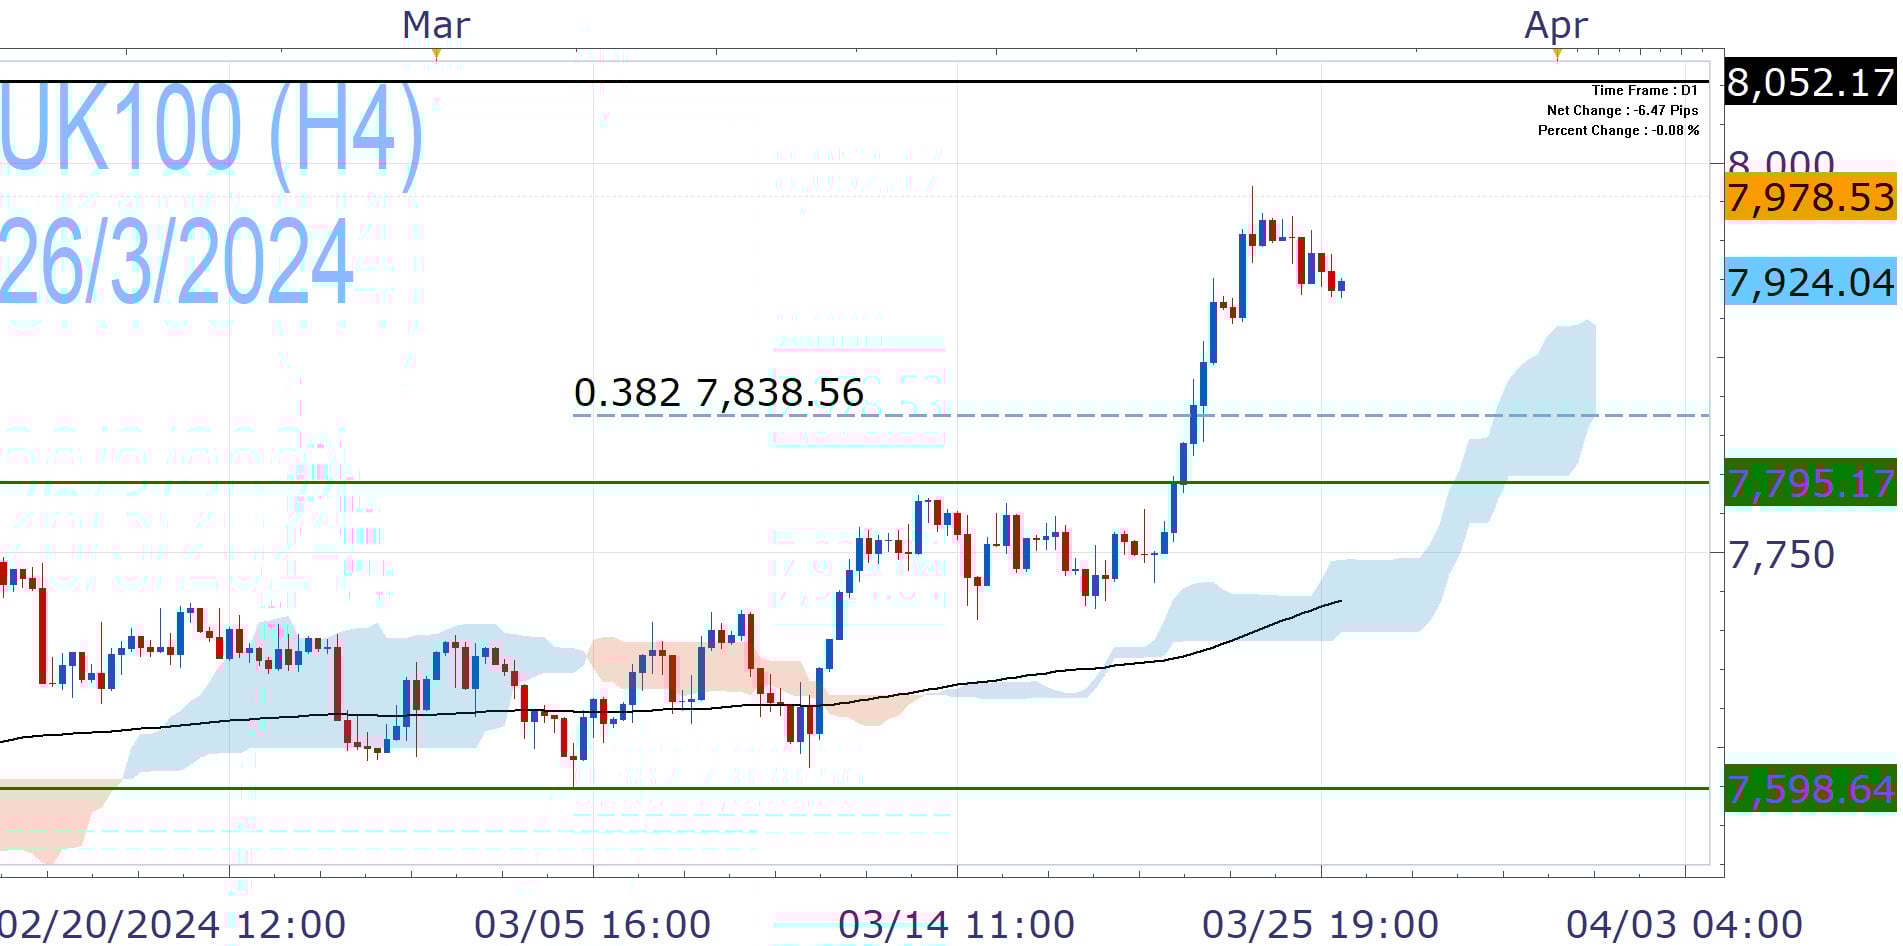The height and width of the screenshot is (946, 1903).
Task: Click the green 7,598.64 support label
Action: (x=1809, y=789)
